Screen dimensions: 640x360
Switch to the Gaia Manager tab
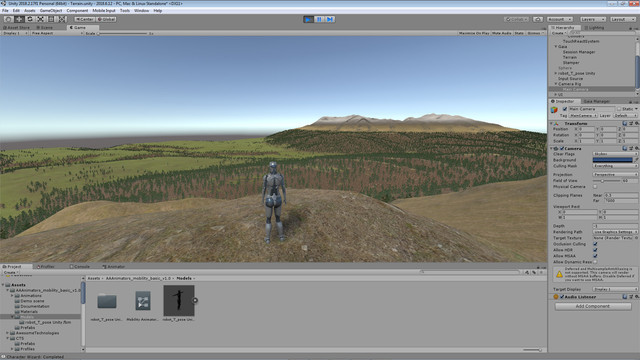(x=596, y=101)
